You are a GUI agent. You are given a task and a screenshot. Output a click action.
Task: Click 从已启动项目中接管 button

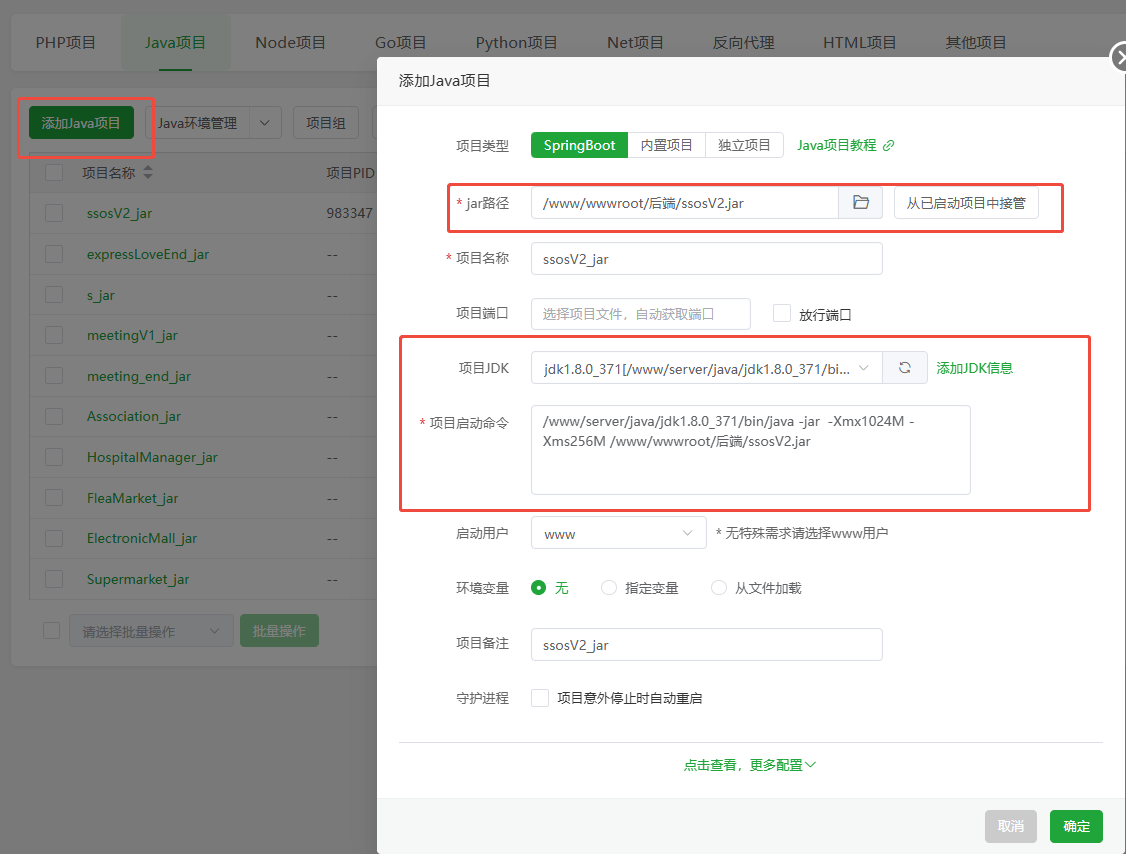tap(966, 203)
